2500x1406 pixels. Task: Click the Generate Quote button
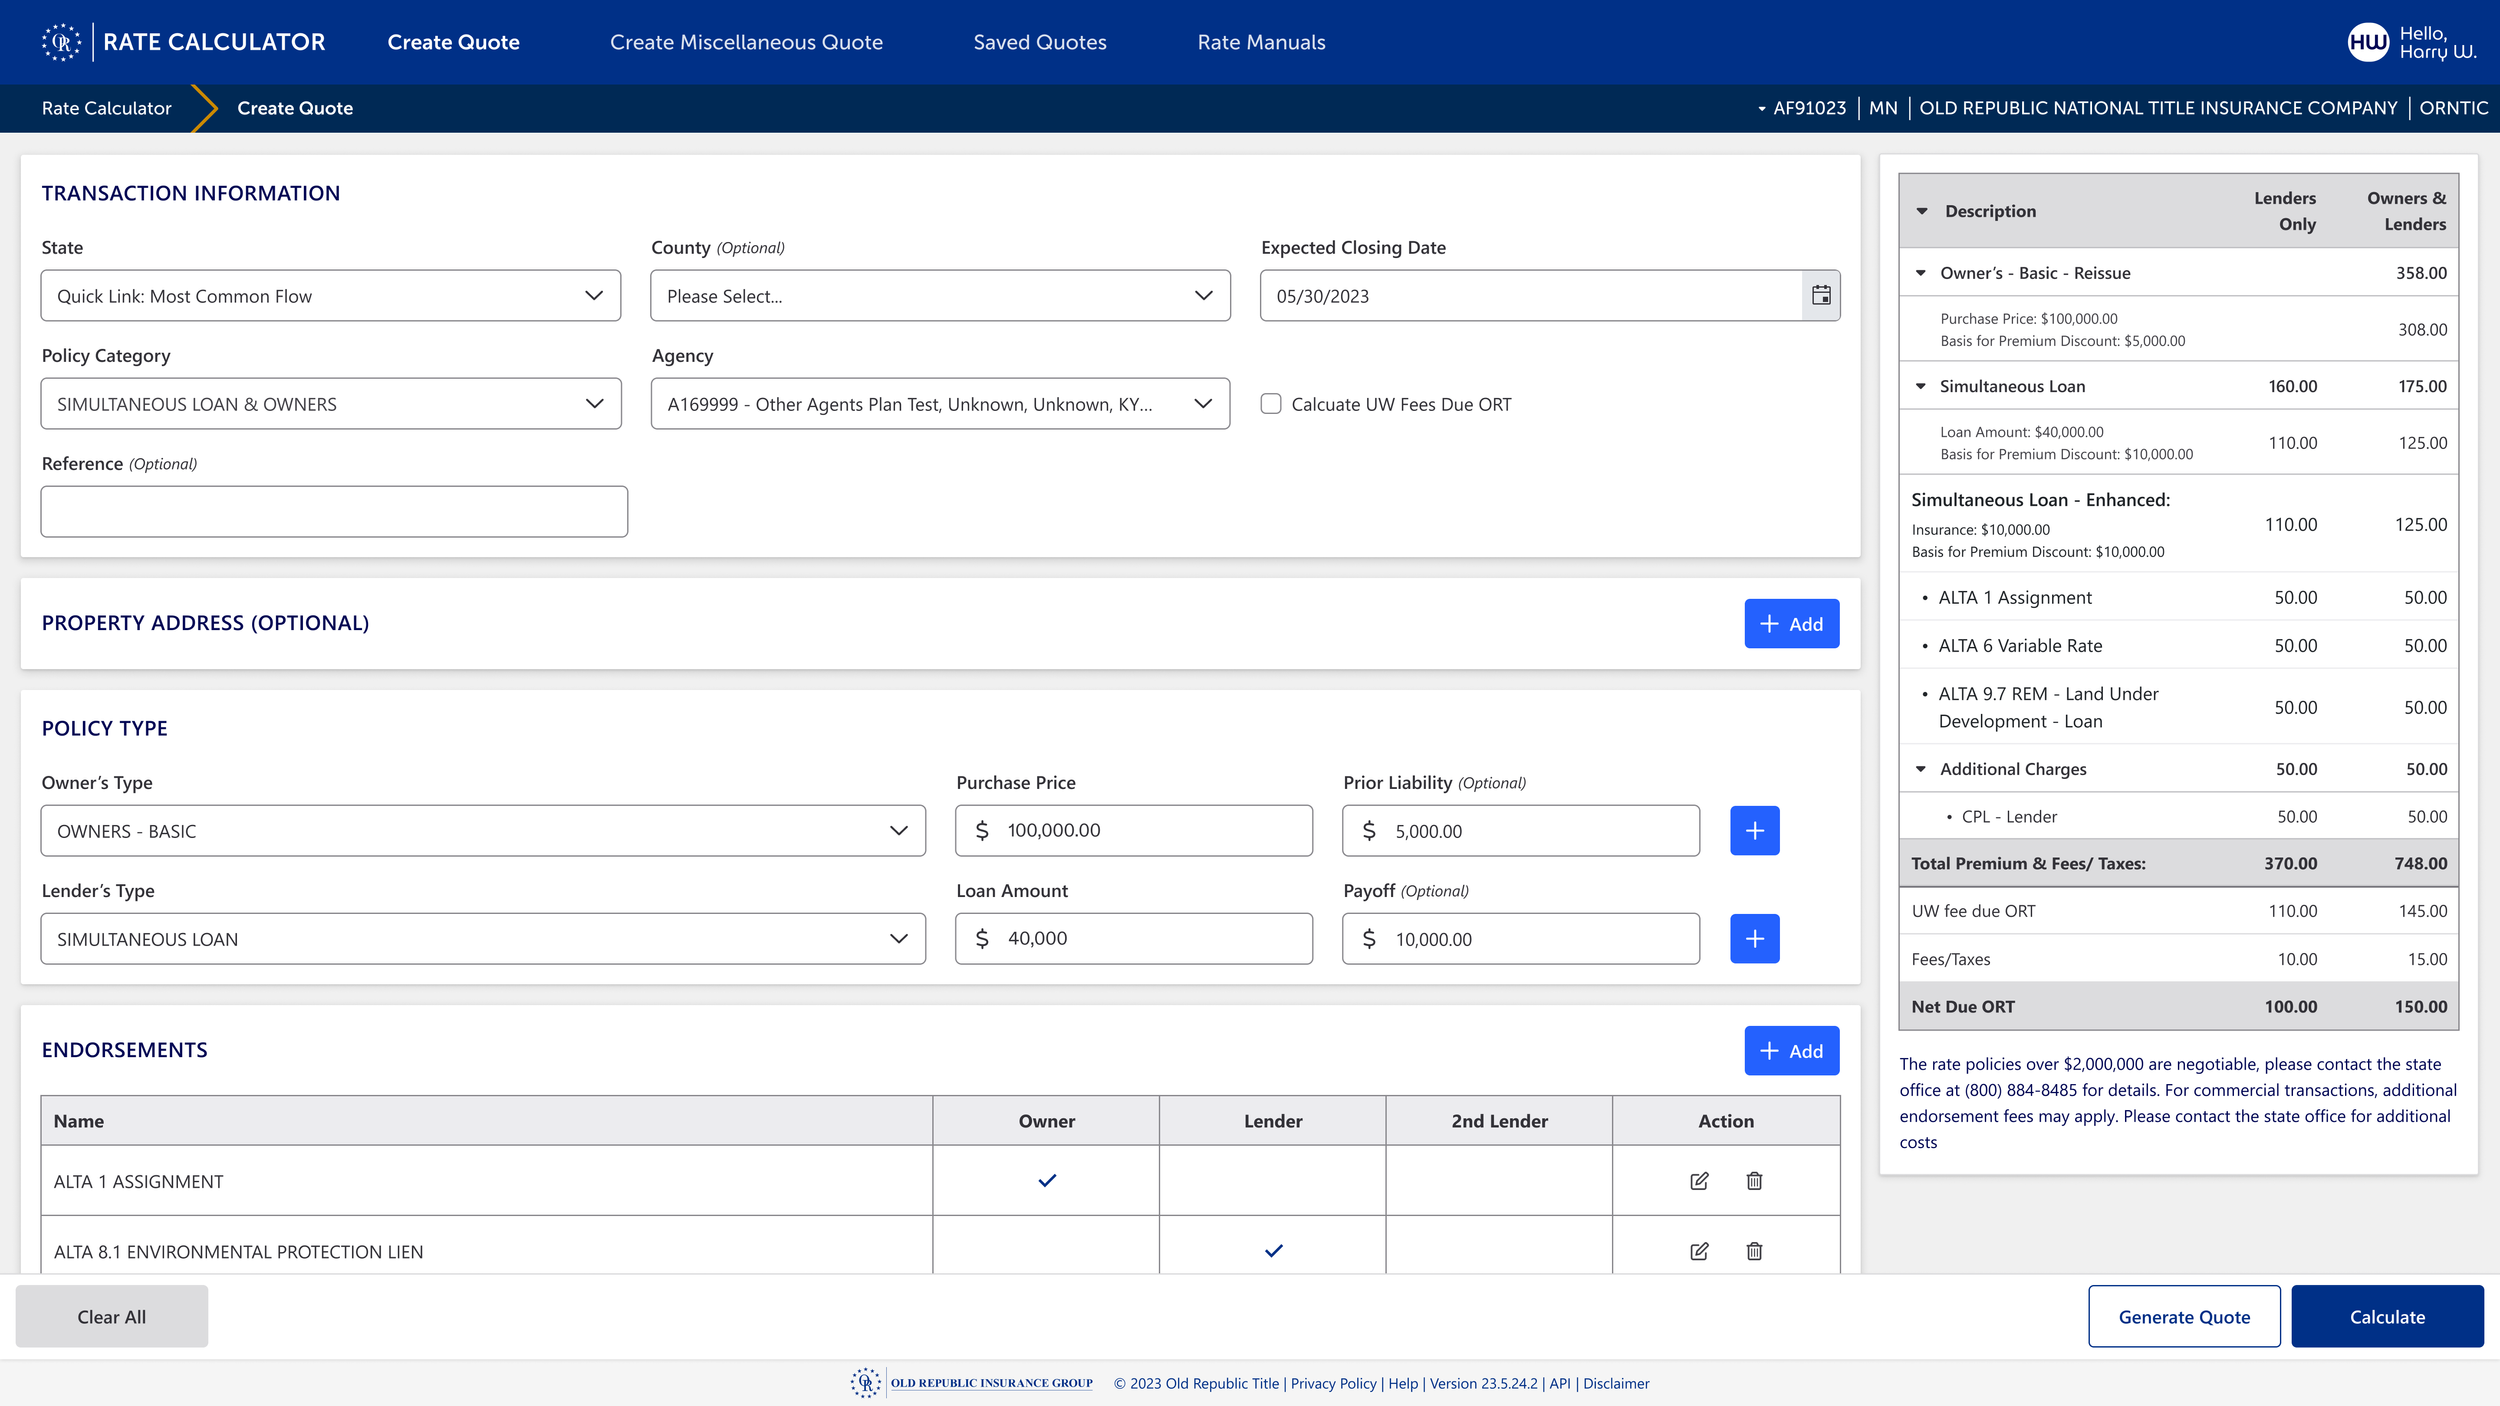2184,1317
